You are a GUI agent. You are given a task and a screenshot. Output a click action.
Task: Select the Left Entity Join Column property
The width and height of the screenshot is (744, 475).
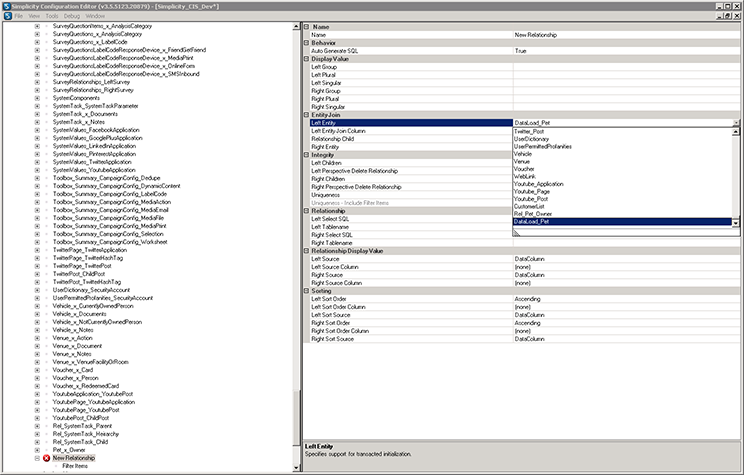click(411, 131)
